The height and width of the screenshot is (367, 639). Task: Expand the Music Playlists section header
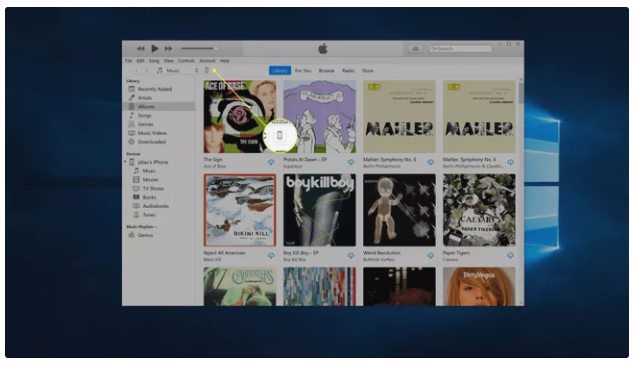click(141, 226)
